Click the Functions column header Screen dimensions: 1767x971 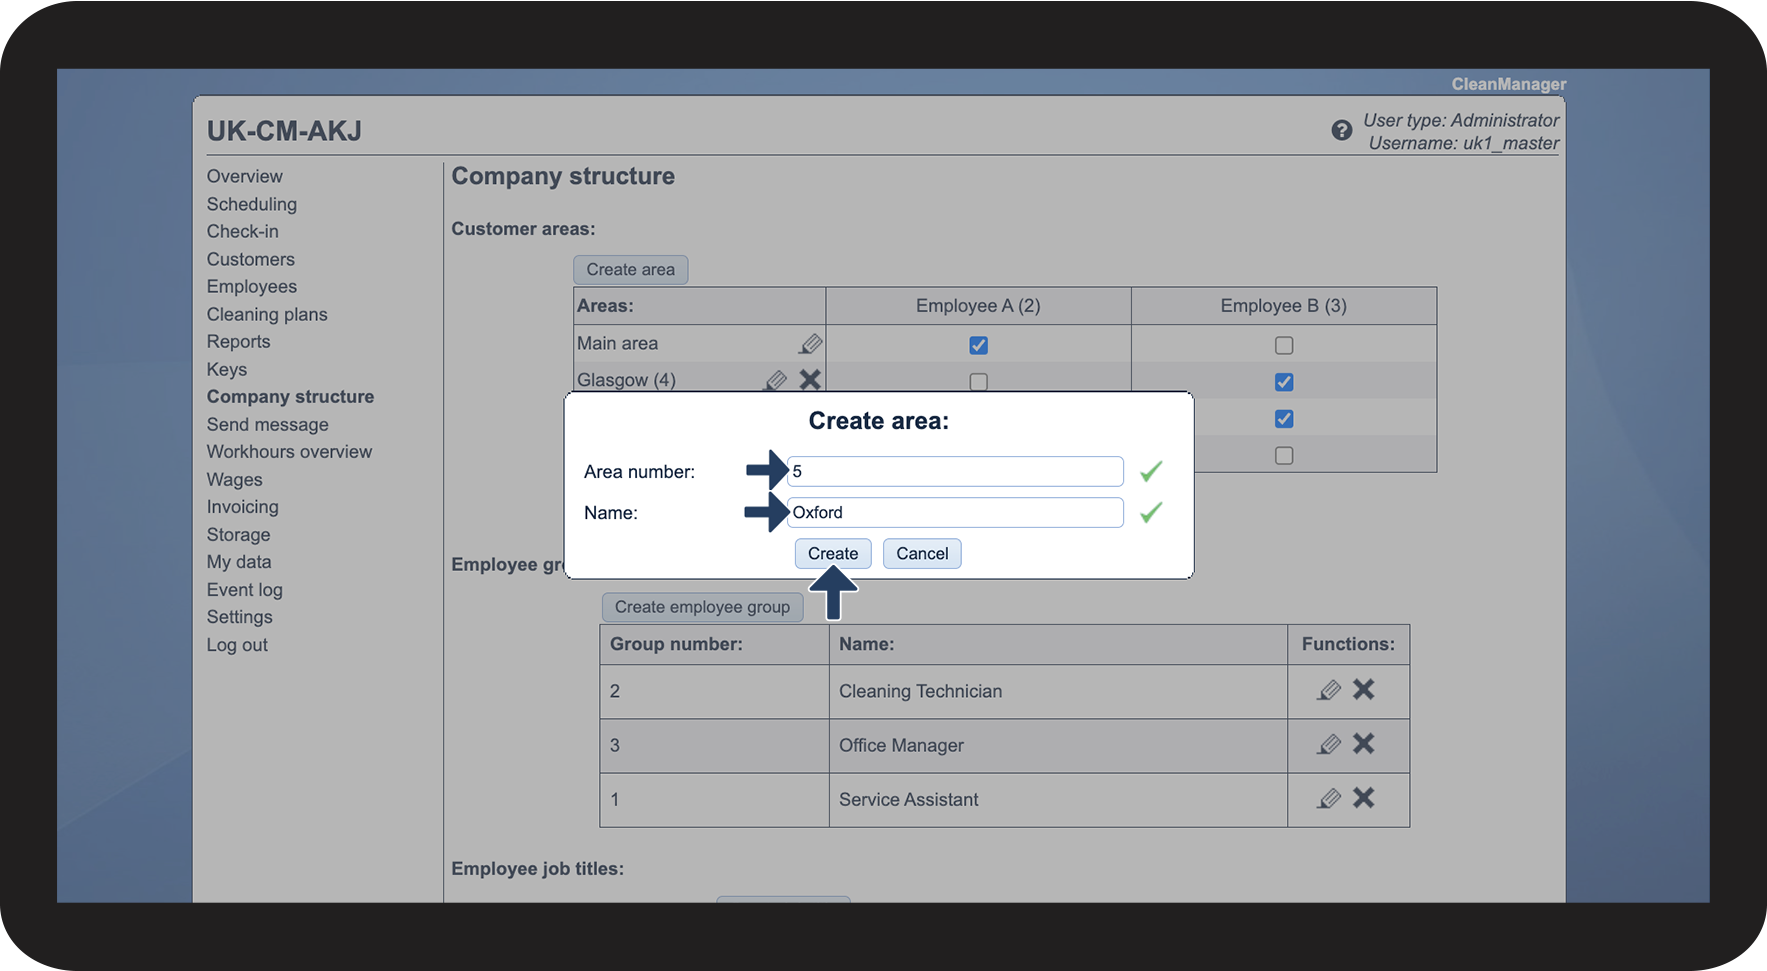1348,644
